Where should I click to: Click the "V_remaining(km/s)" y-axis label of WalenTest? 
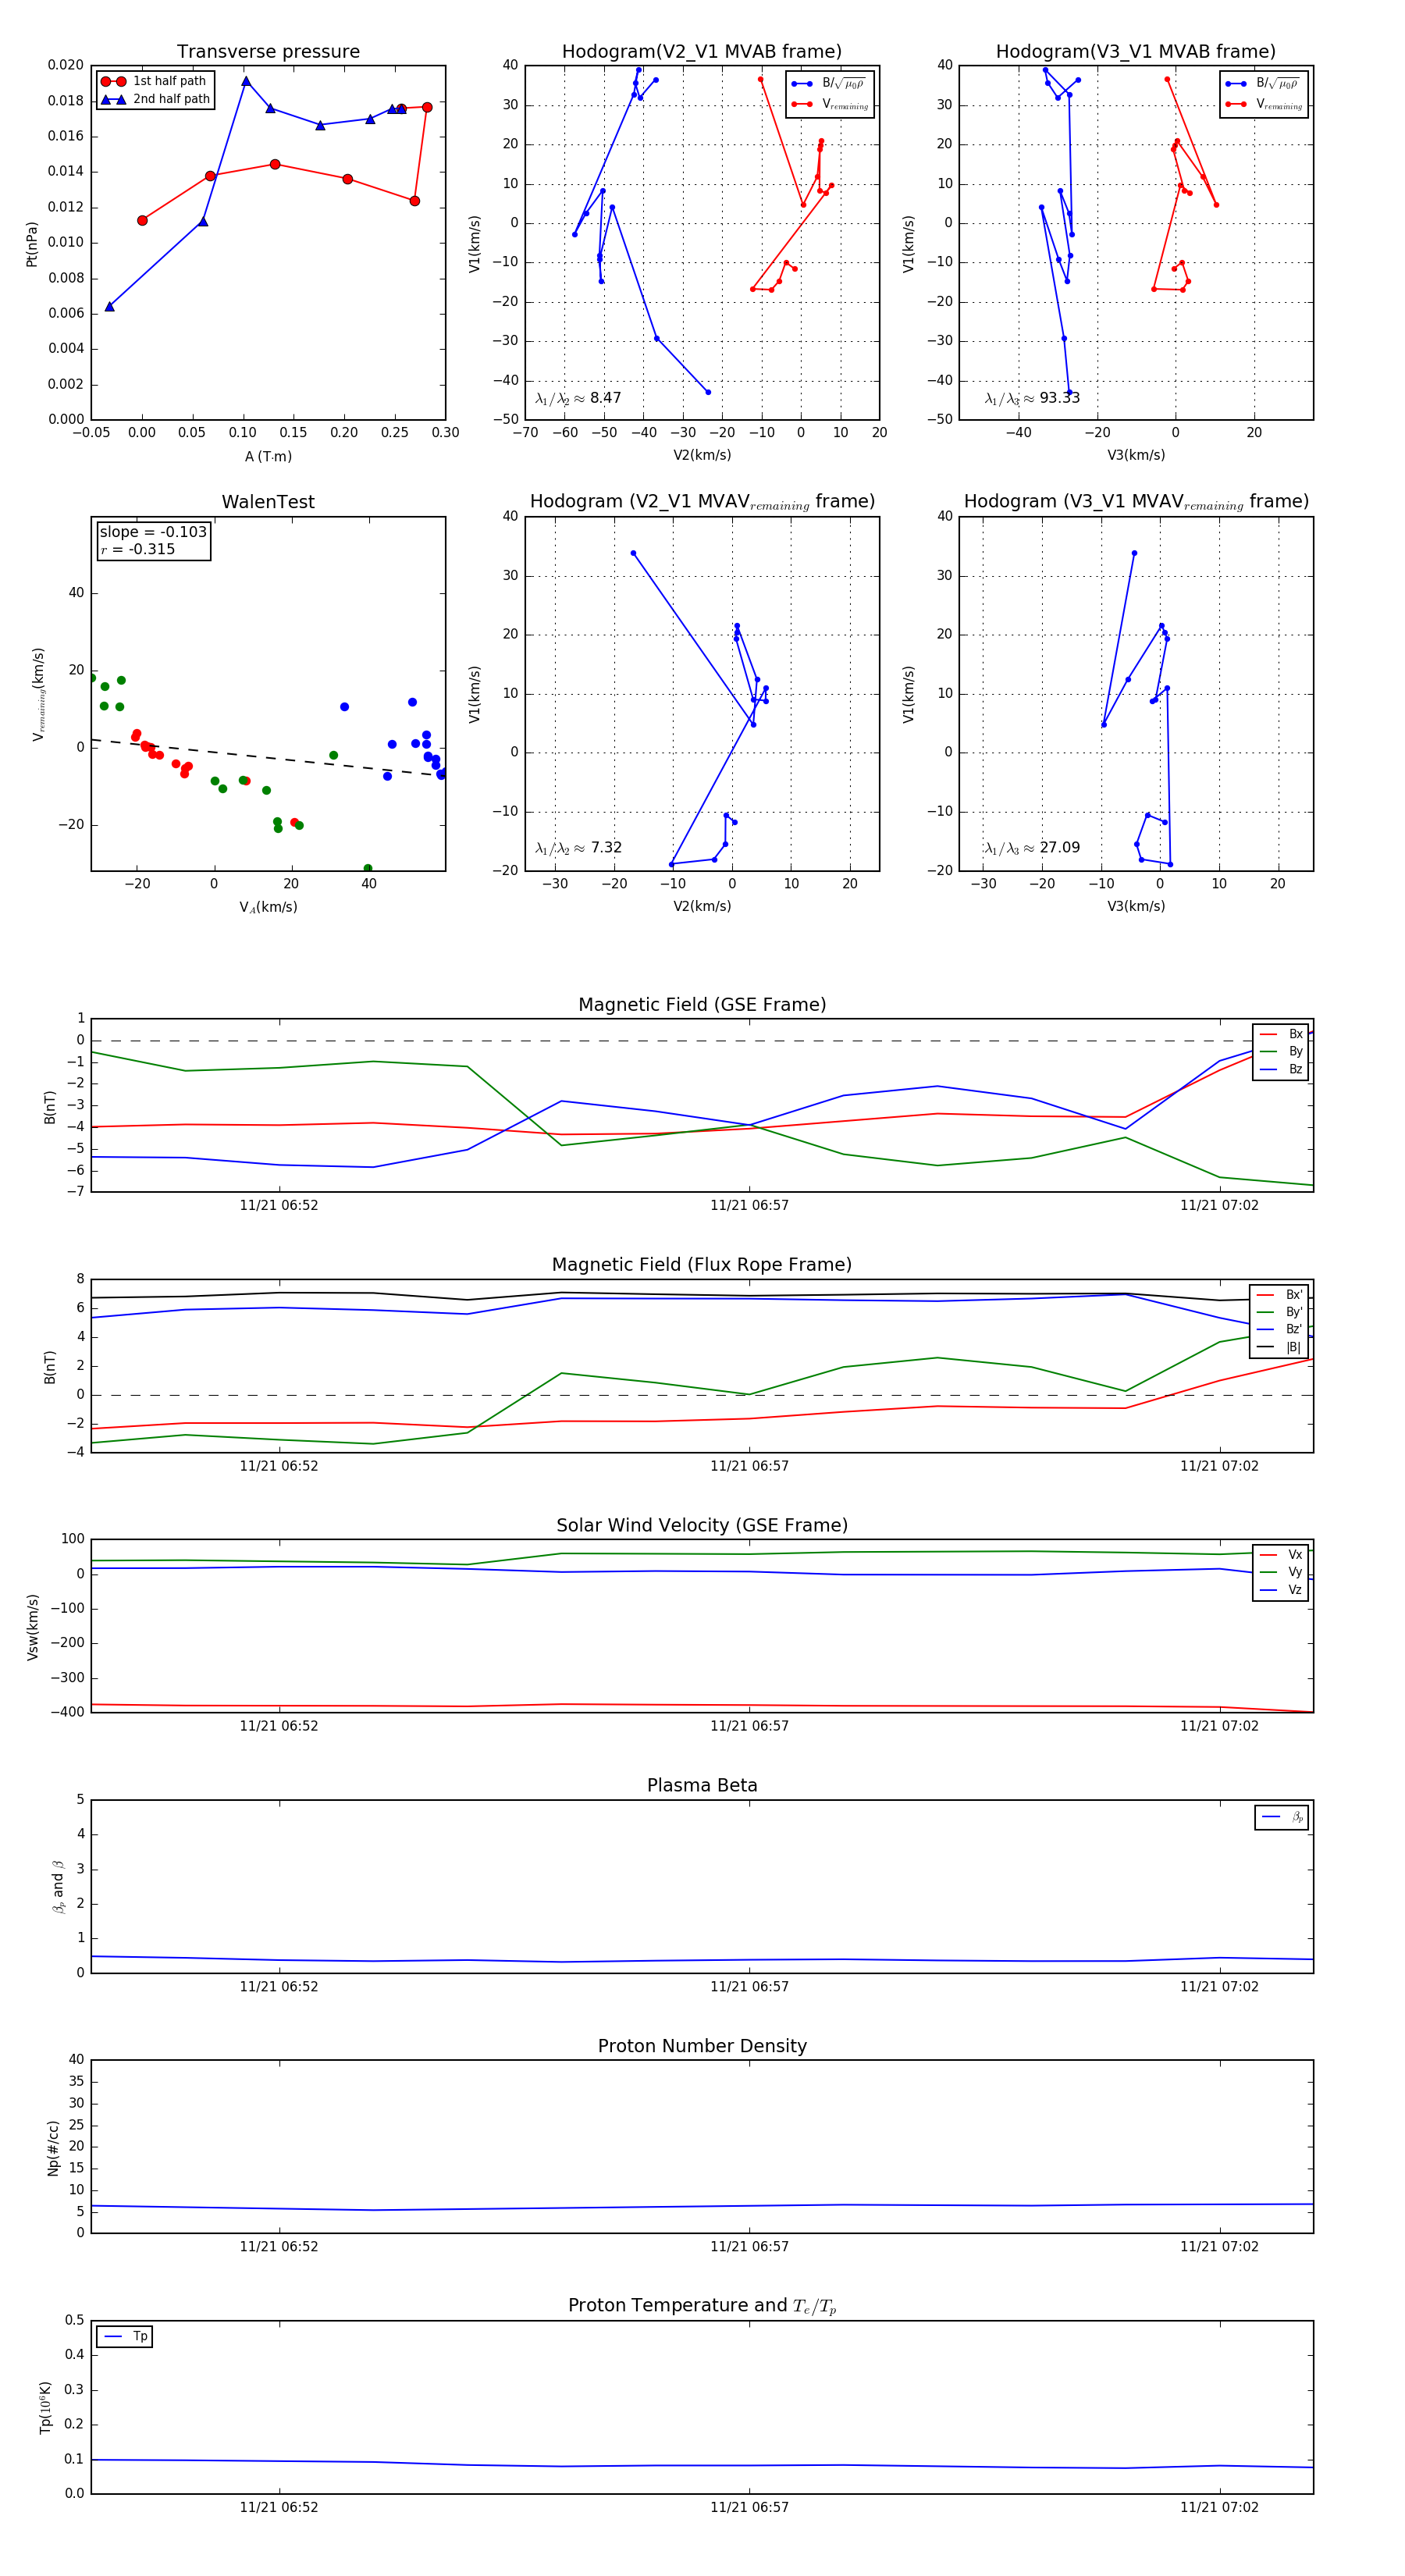(x=39, y=694)
